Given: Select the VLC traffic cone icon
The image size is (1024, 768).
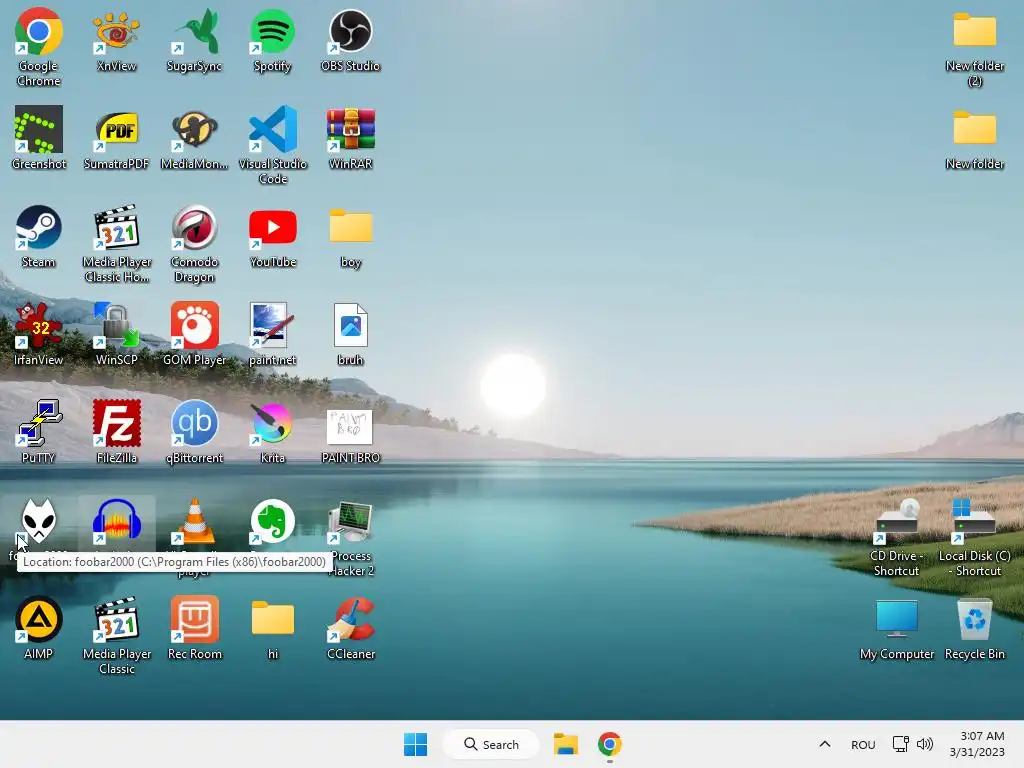Looking at the screenshot, I should (x=195, y=521).
